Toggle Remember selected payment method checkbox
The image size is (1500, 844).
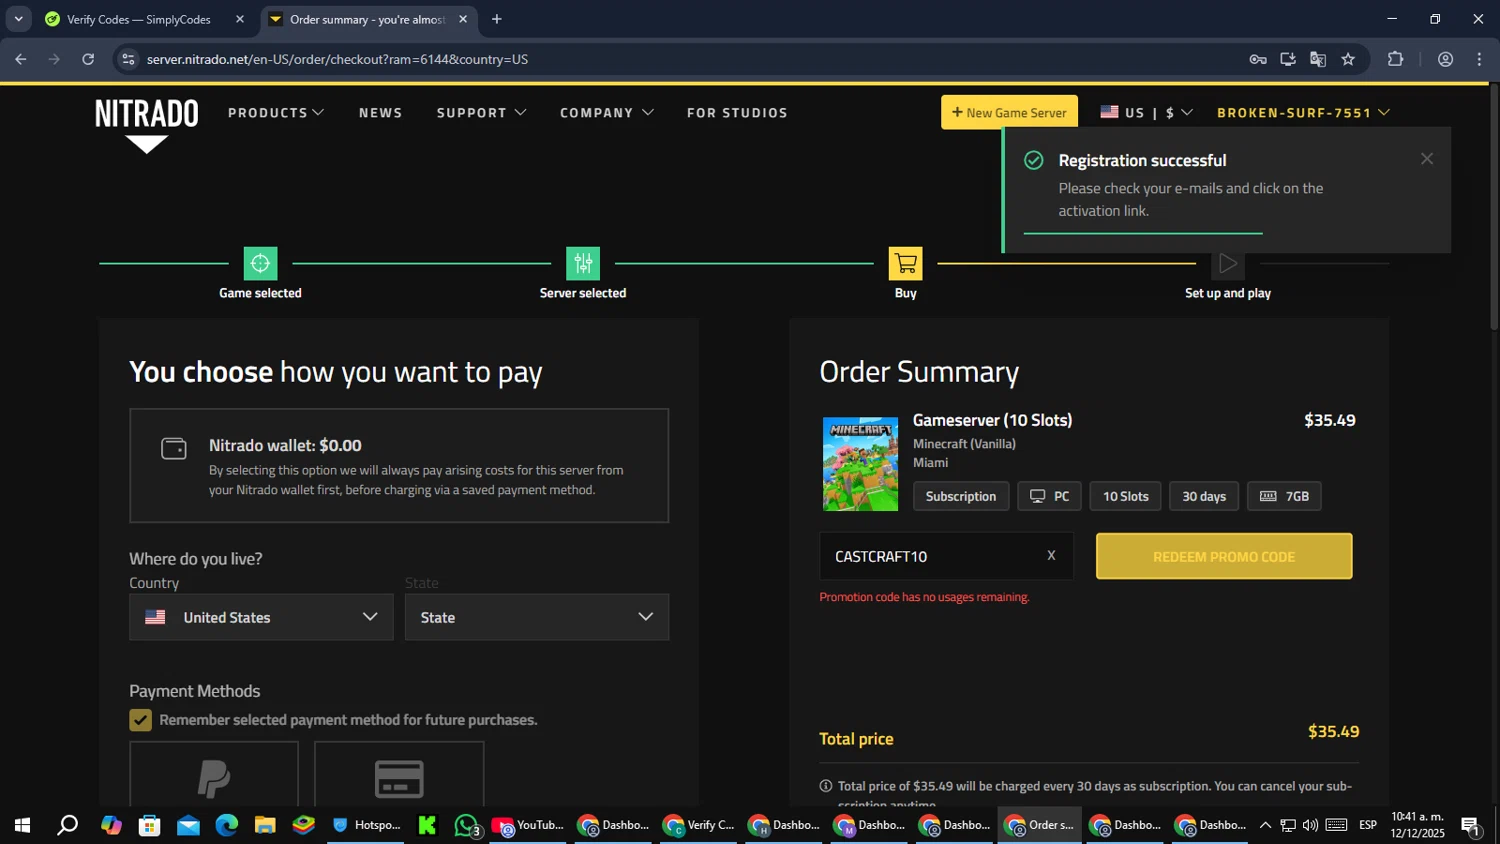click(x=141, y=720)
